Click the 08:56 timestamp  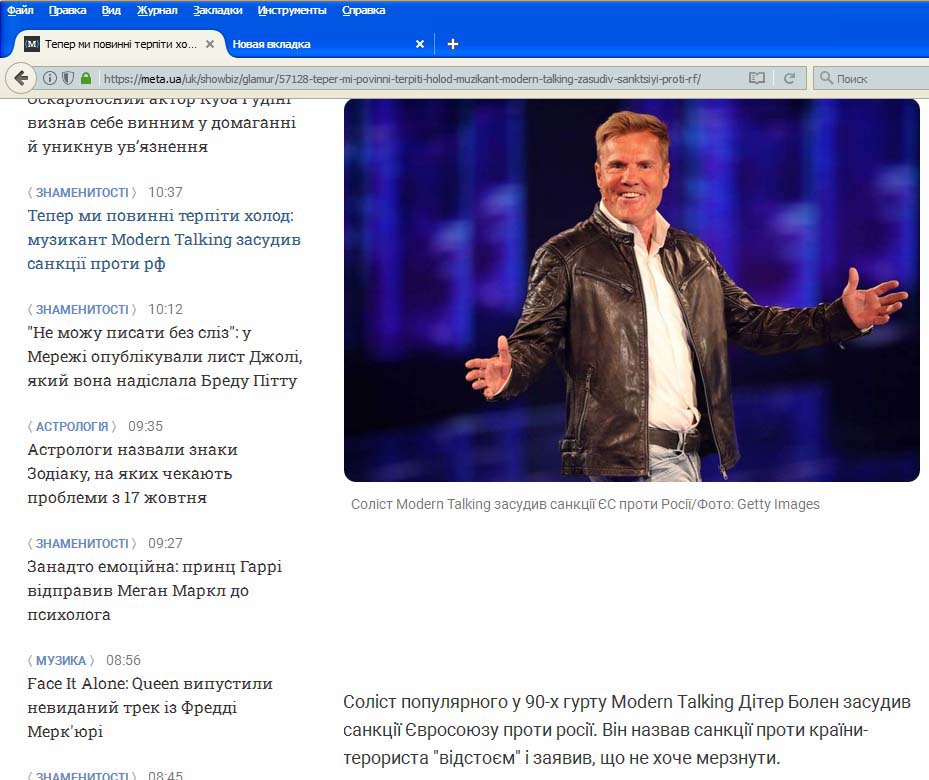(123, 660)
